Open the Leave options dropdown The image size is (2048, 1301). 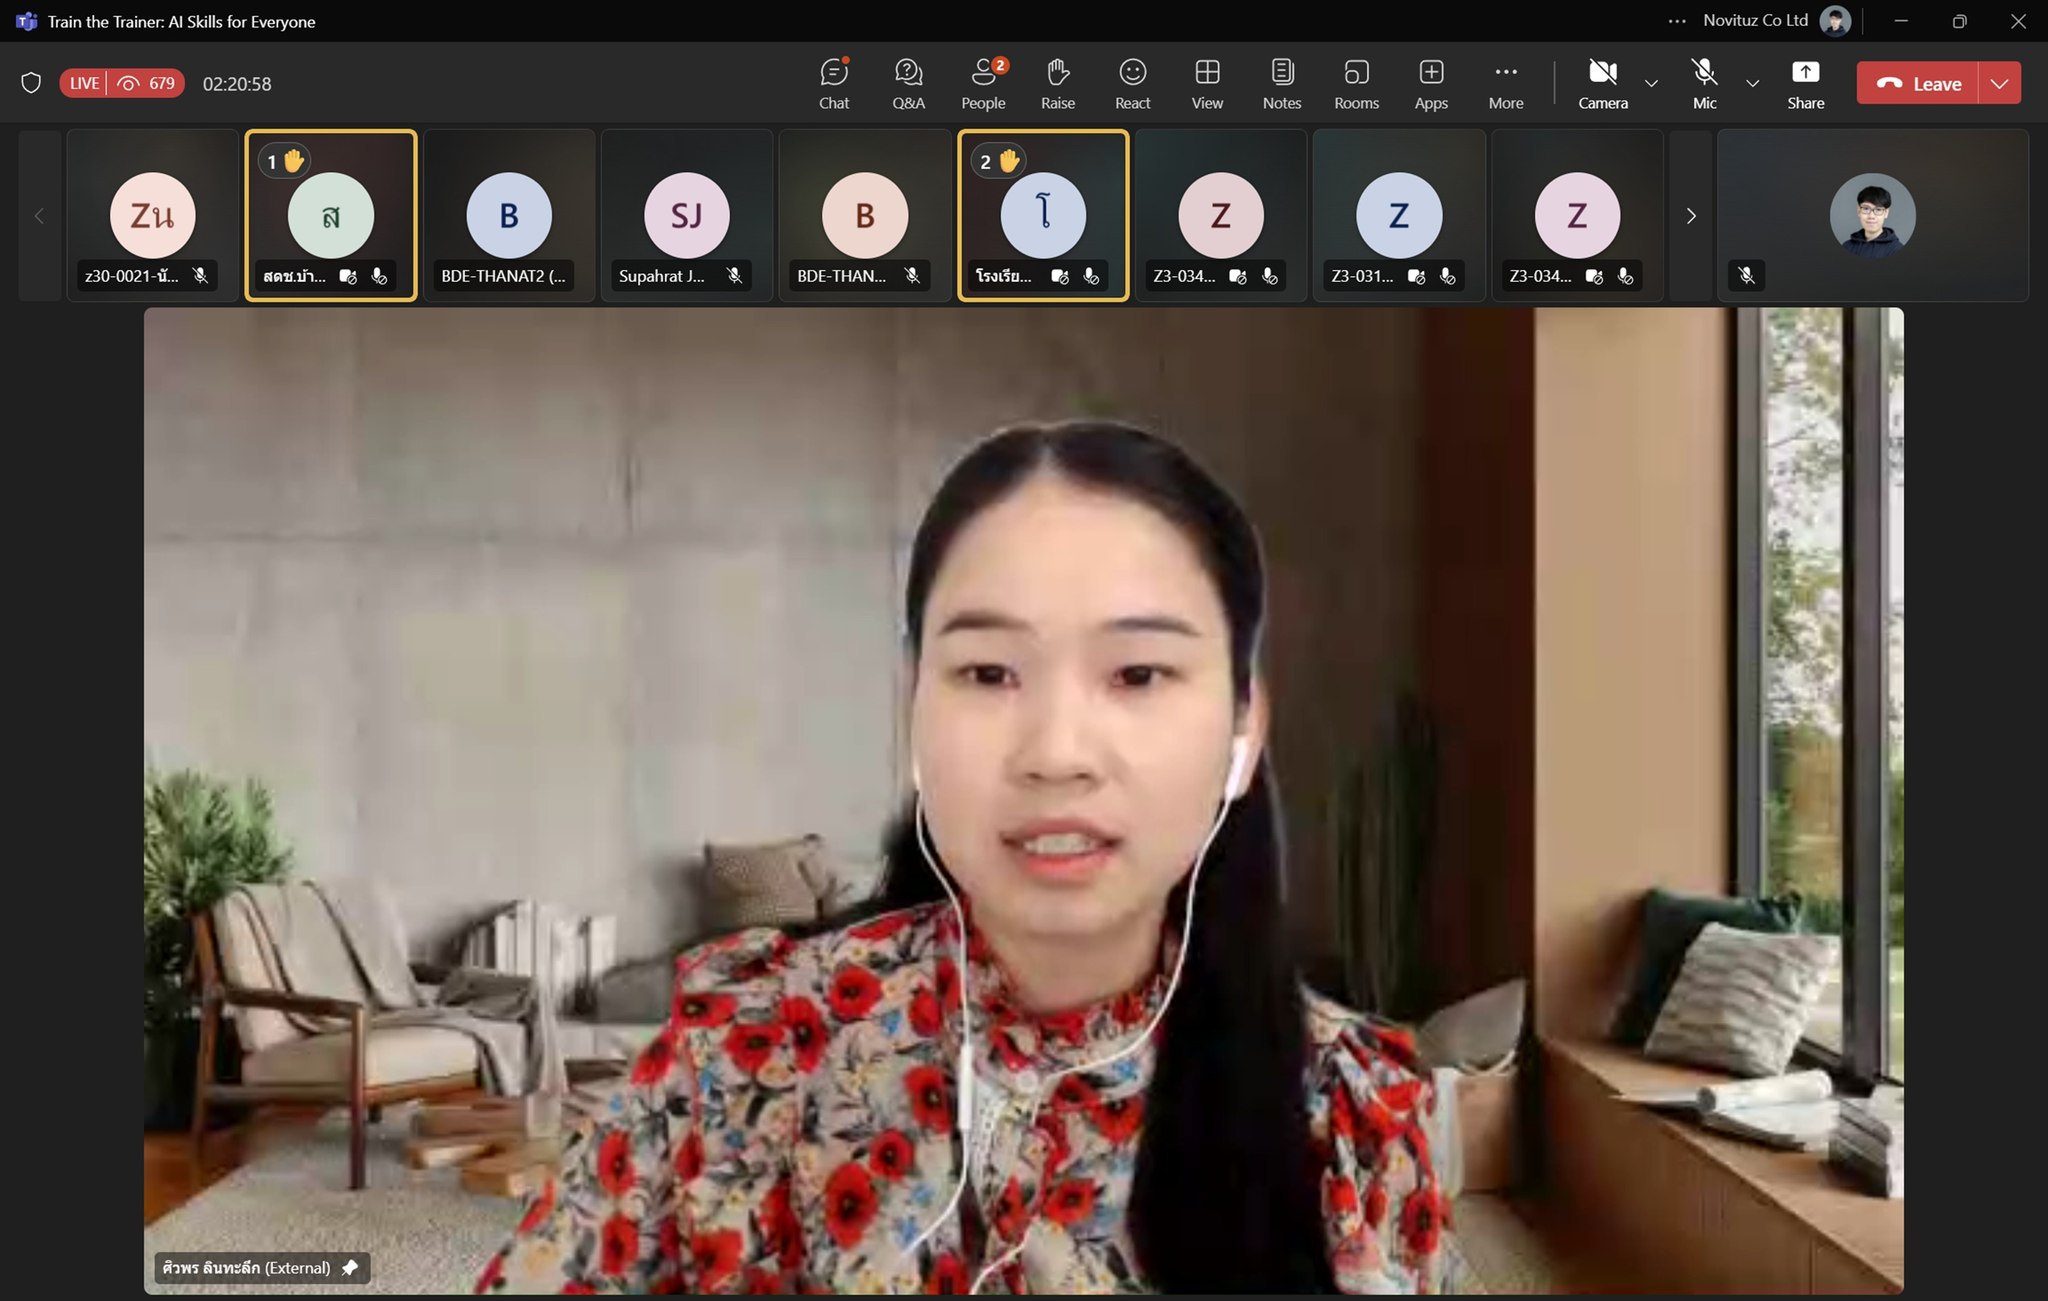[1999, 83]
